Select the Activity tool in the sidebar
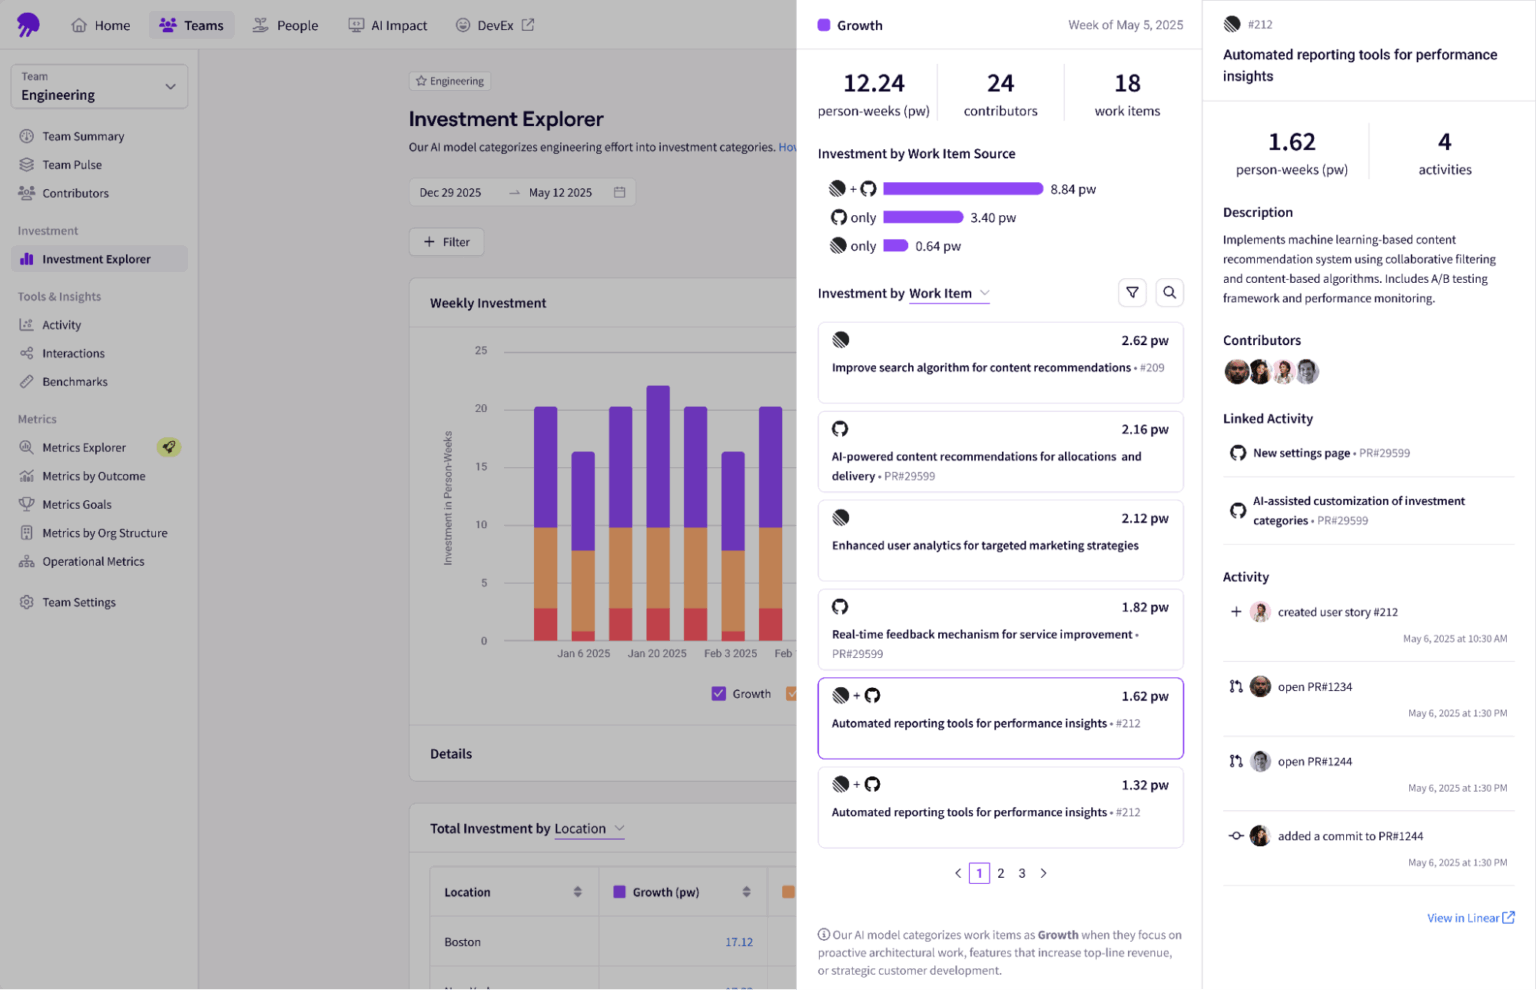 pyautogui.click(x=60, y=324)
